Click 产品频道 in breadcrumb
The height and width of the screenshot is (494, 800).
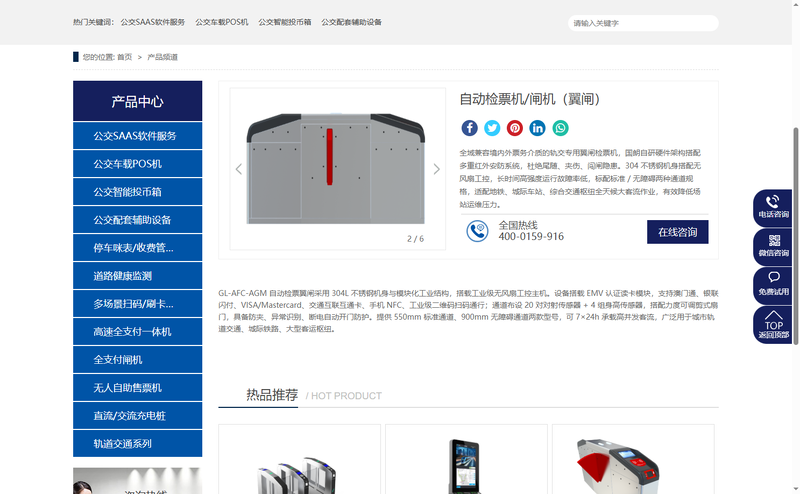(x=162, y=57)
